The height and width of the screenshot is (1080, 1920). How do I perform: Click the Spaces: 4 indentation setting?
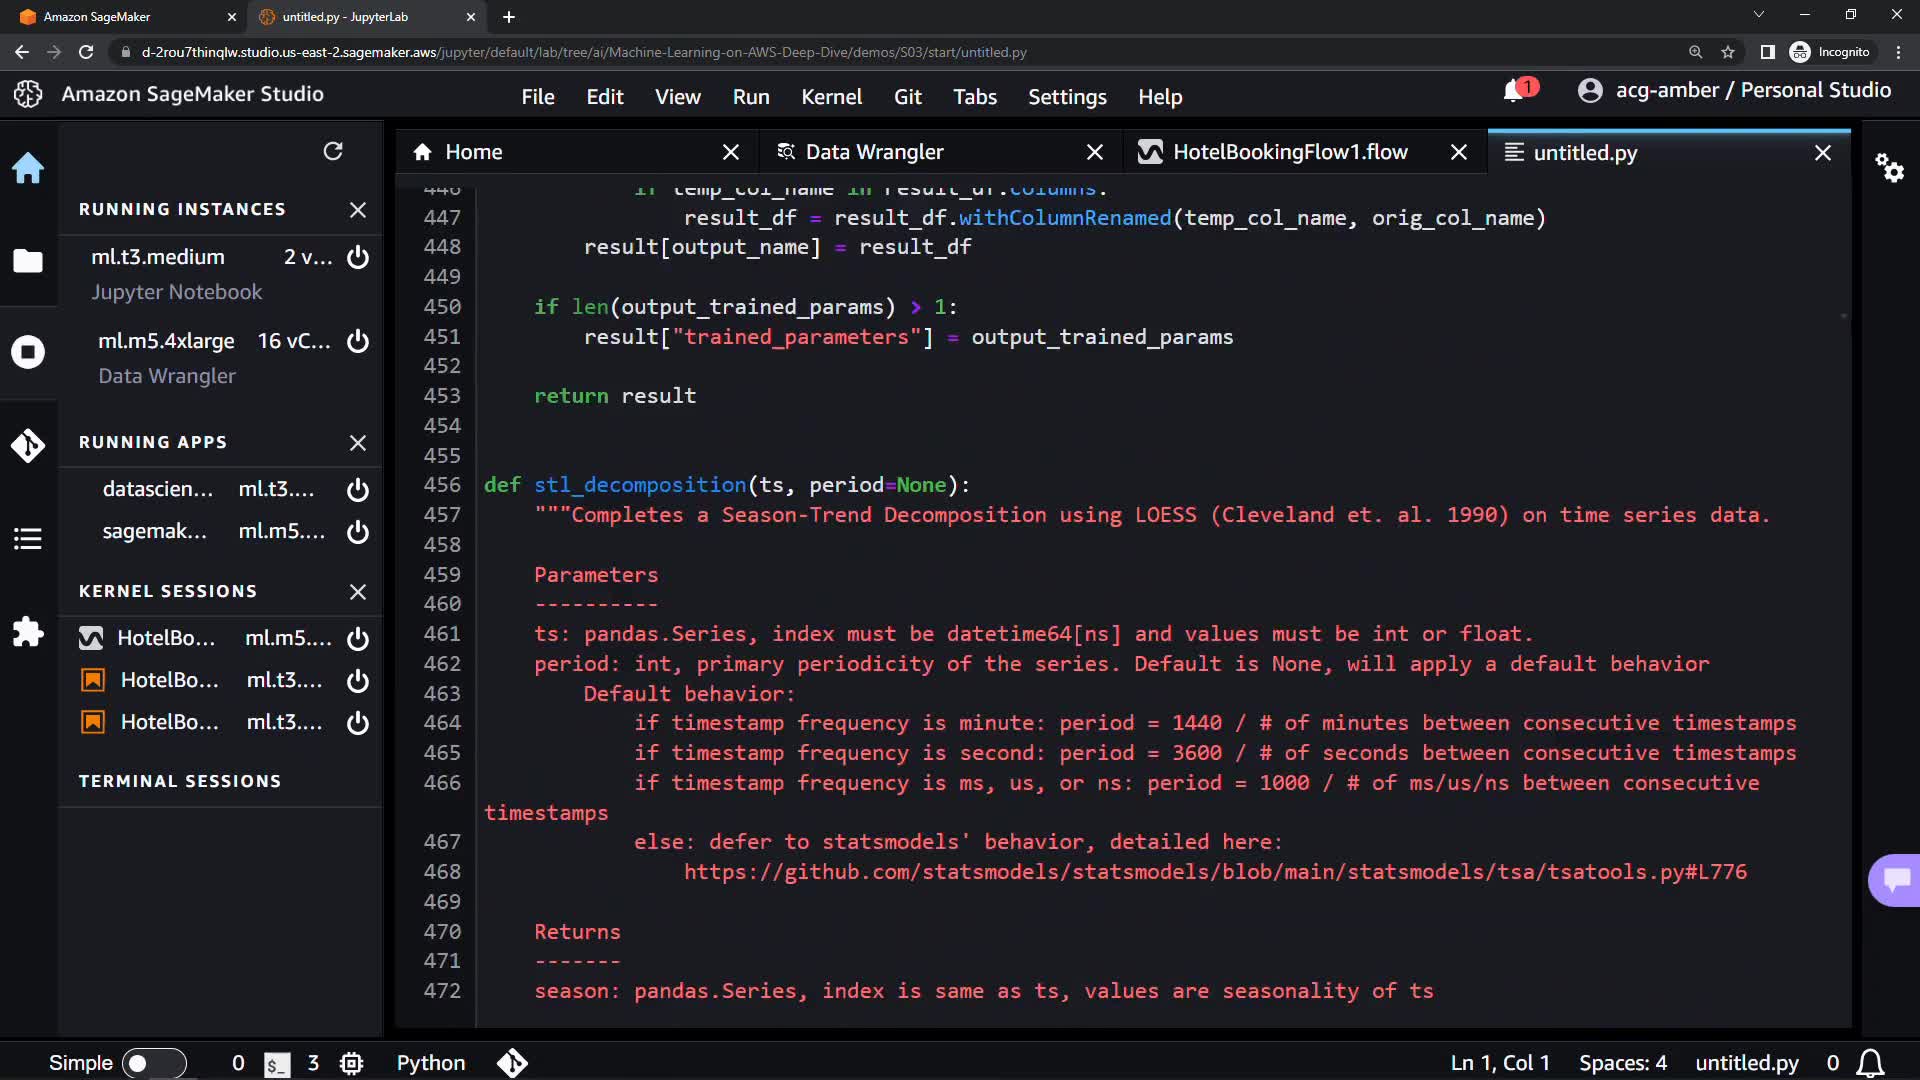(1622, 1063)
